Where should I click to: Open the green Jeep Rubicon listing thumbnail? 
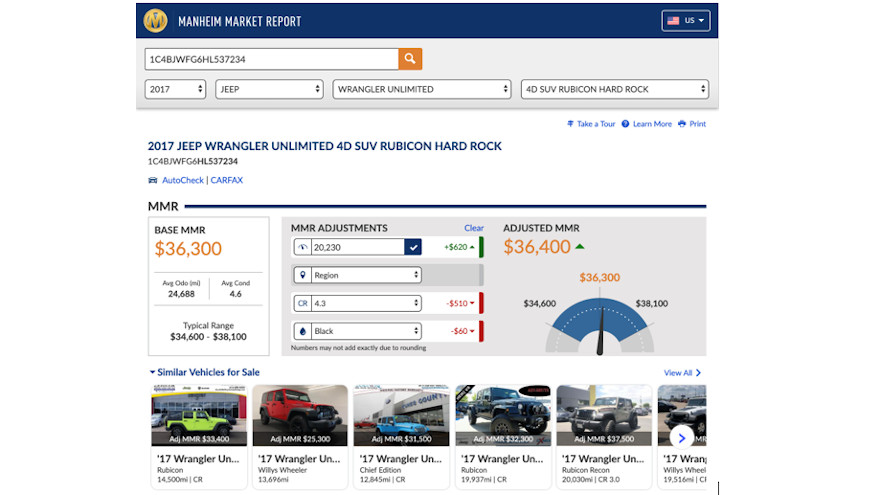click(x=199, y=415)
